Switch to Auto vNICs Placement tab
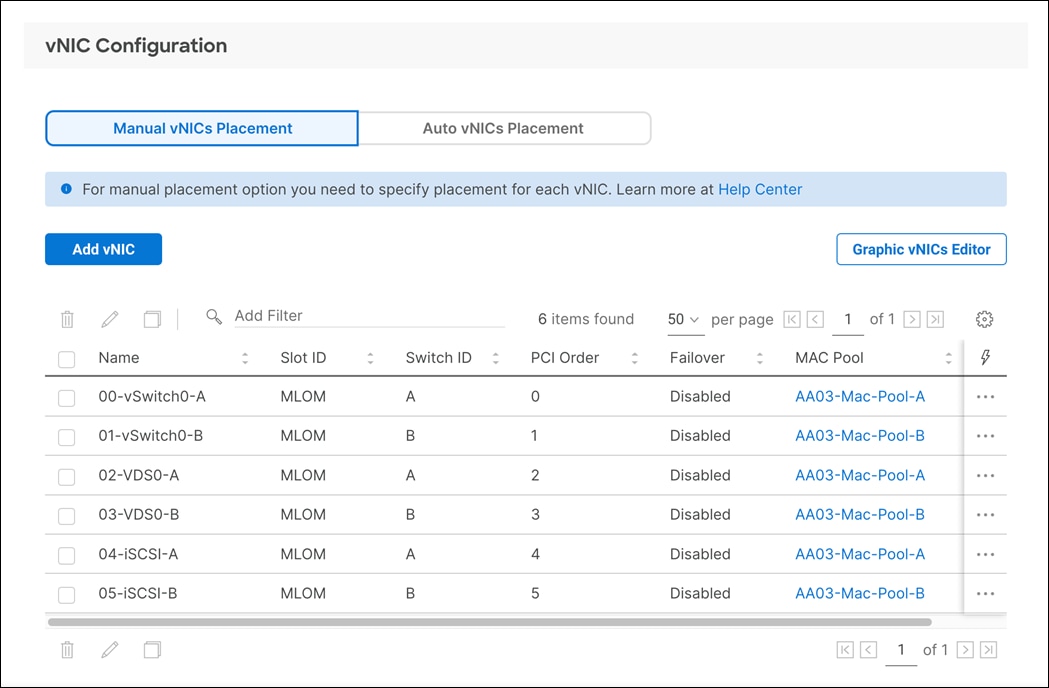 pyautogui.click(x=503, y=128)
